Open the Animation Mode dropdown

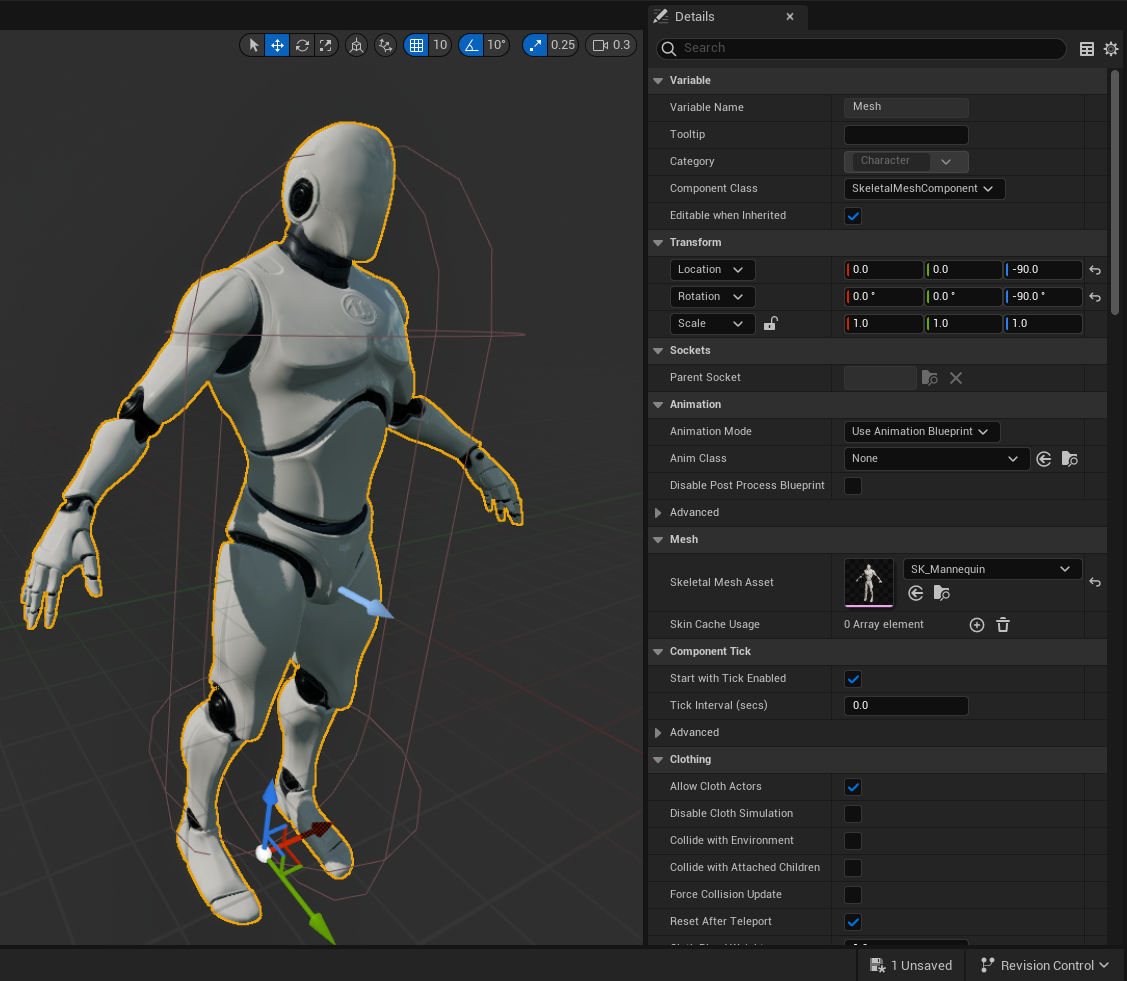pos(921,432)
